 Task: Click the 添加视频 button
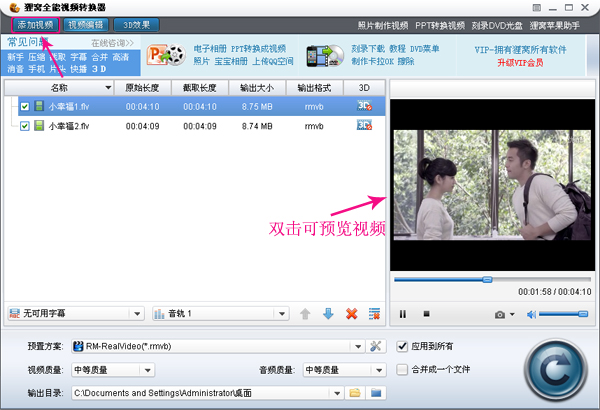[35, 25]
